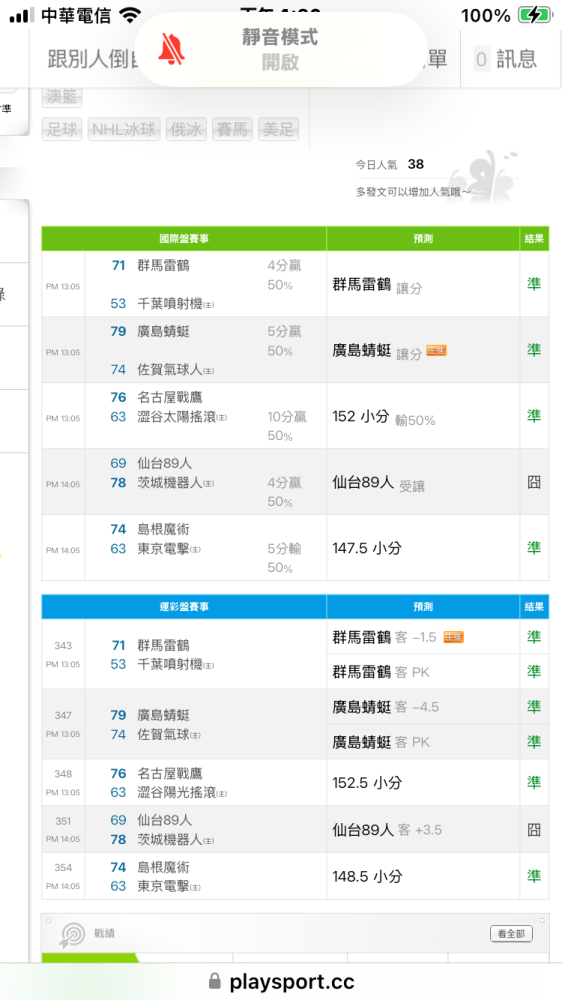Click 澀谷陽光搖滾 in 運彩盤 table
This screenshot has width=562, height=1000.
(176, 793)
